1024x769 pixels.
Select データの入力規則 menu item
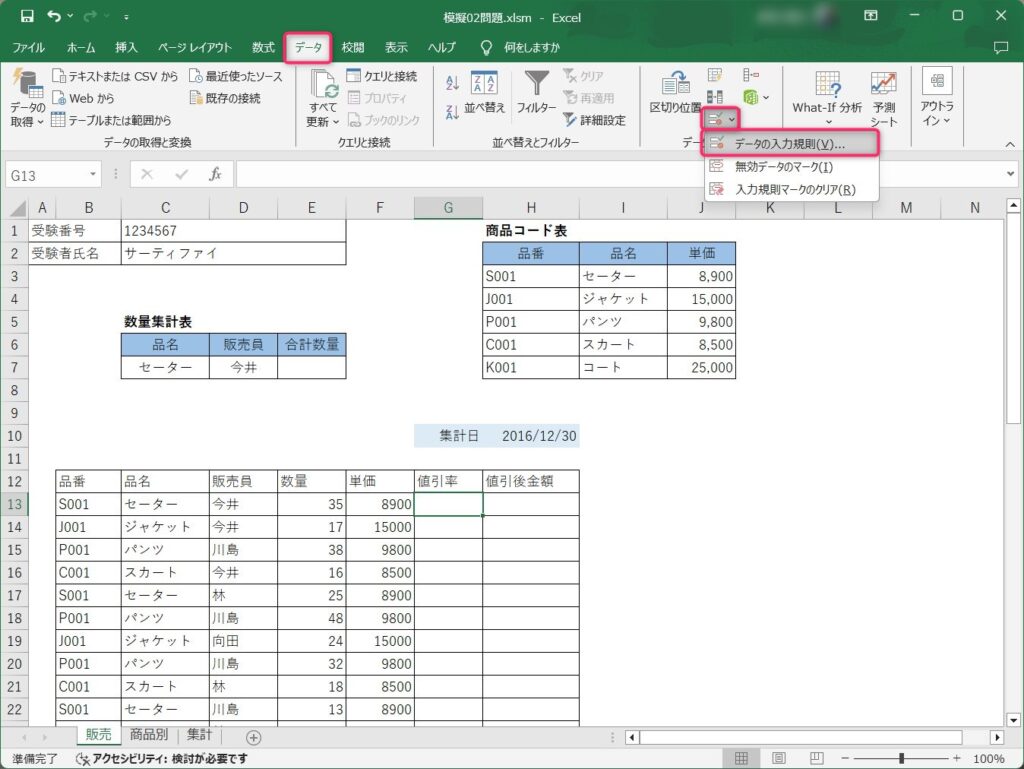789,144
